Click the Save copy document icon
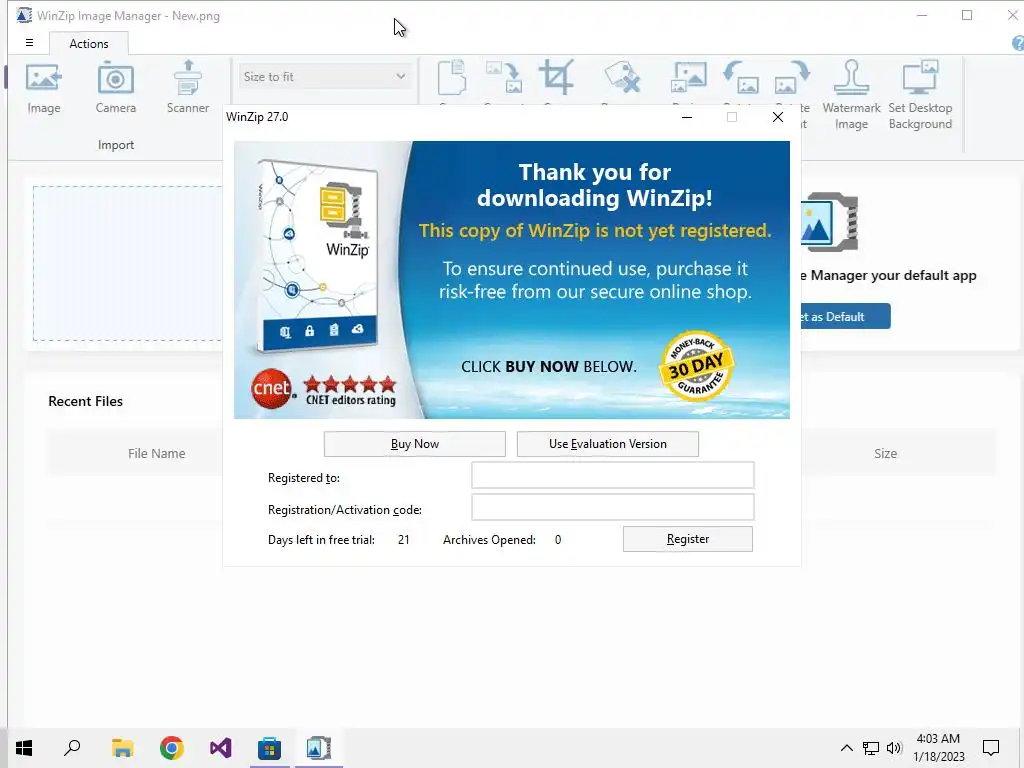 tap(451, 78)
